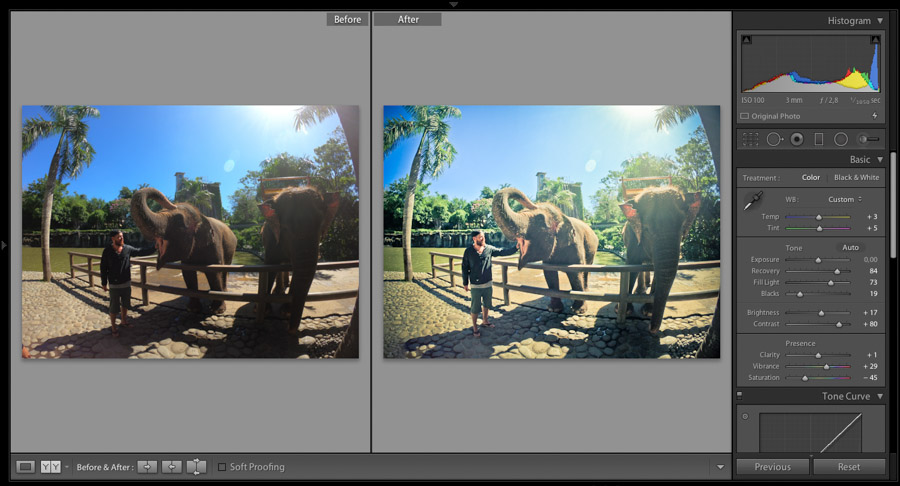
Task: Swap Before and After settings
Action: tap(196, 466)
